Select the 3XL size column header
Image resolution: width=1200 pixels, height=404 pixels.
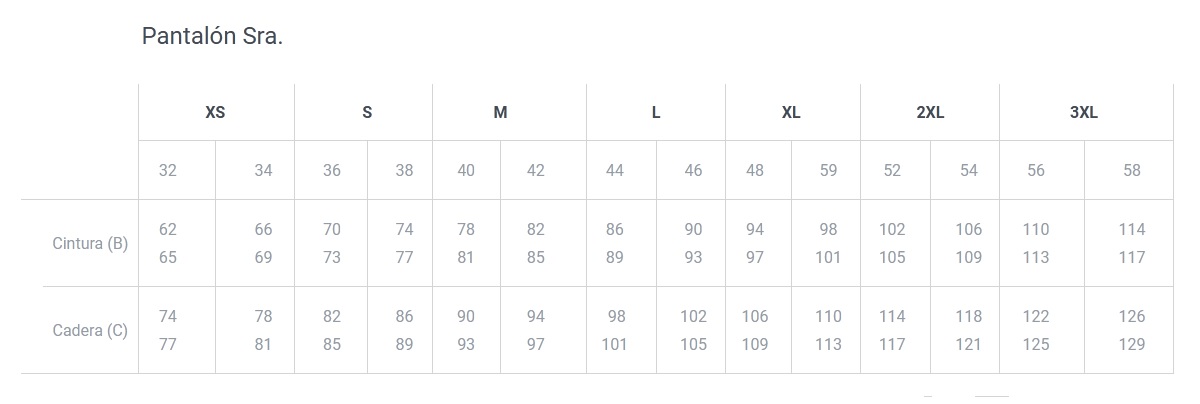click(1084, 113)
